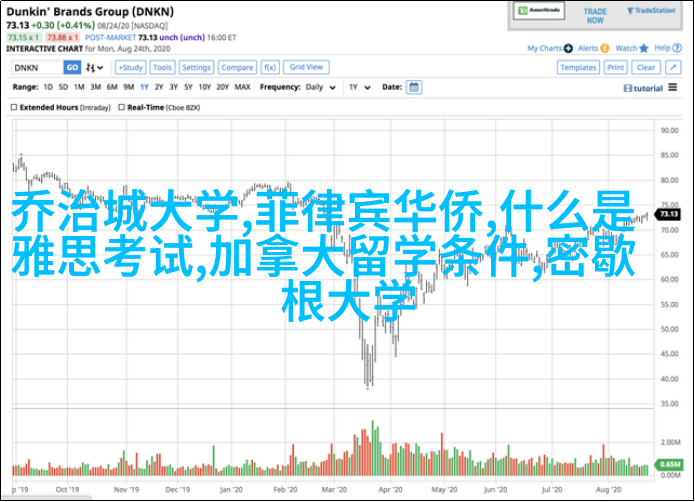Image resolution: width=695 pixels, height=502 pixels.
Task: Click the DNKN symbol input field
Action: (37, 68)
